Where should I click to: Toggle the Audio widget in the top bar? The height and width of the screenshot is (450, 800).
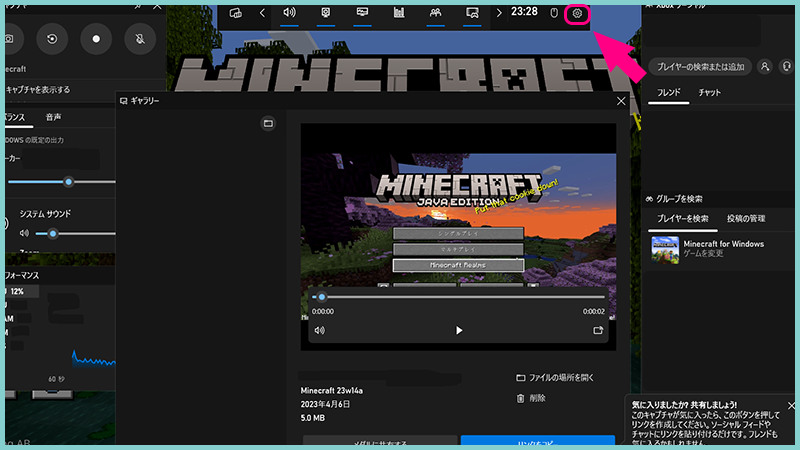[x=289, y=13]
